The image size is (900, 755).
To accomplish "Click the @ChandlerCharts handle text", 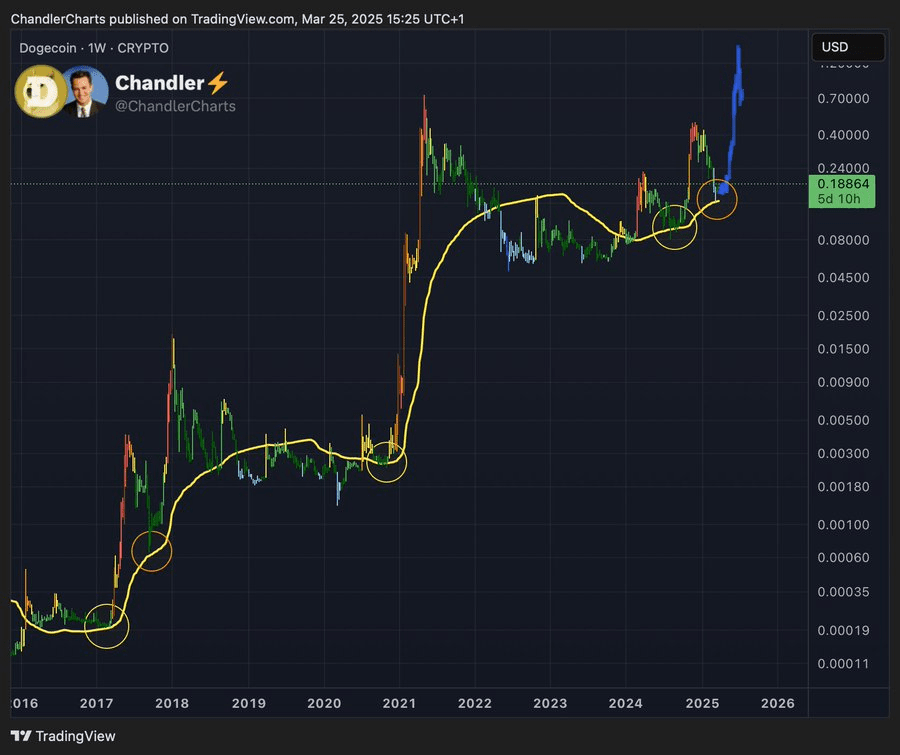I will [x=175, y=106].
